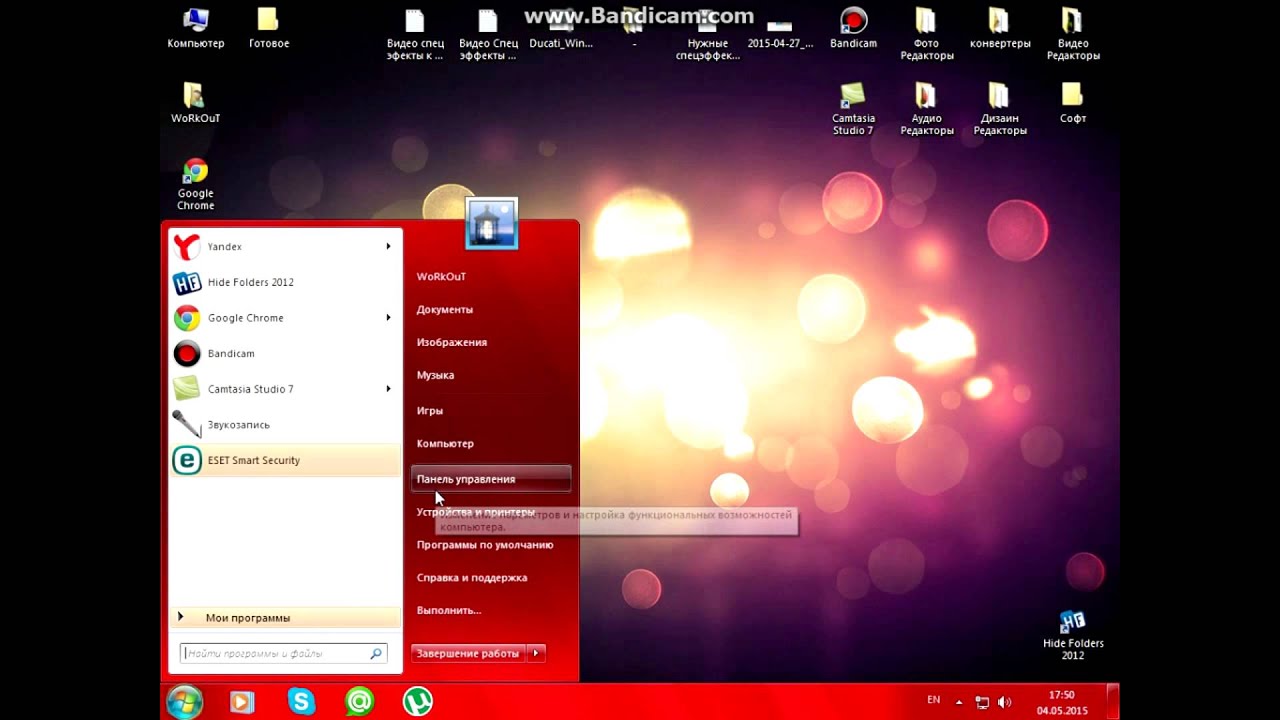Open Аудио Редакторы folder
Screen dimensions: 1280x720
(x=926, y=109)
